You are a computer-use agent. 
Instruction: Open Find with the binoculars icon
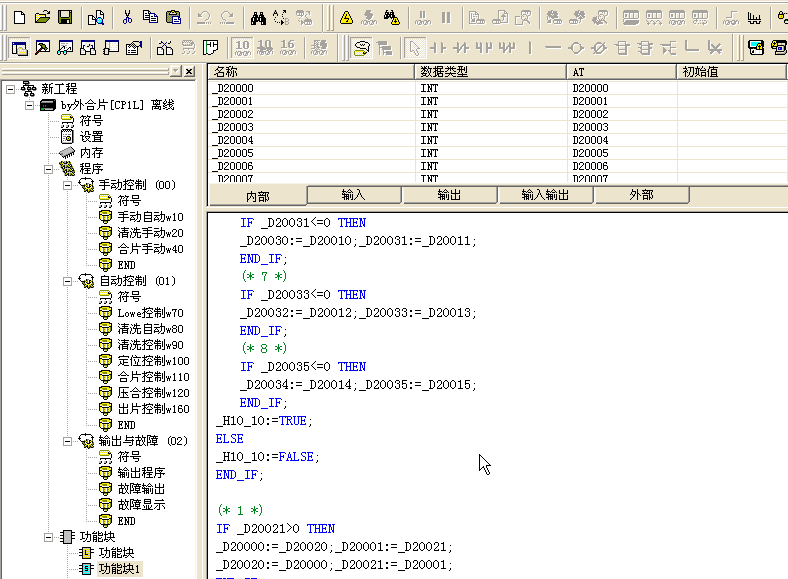258,19
